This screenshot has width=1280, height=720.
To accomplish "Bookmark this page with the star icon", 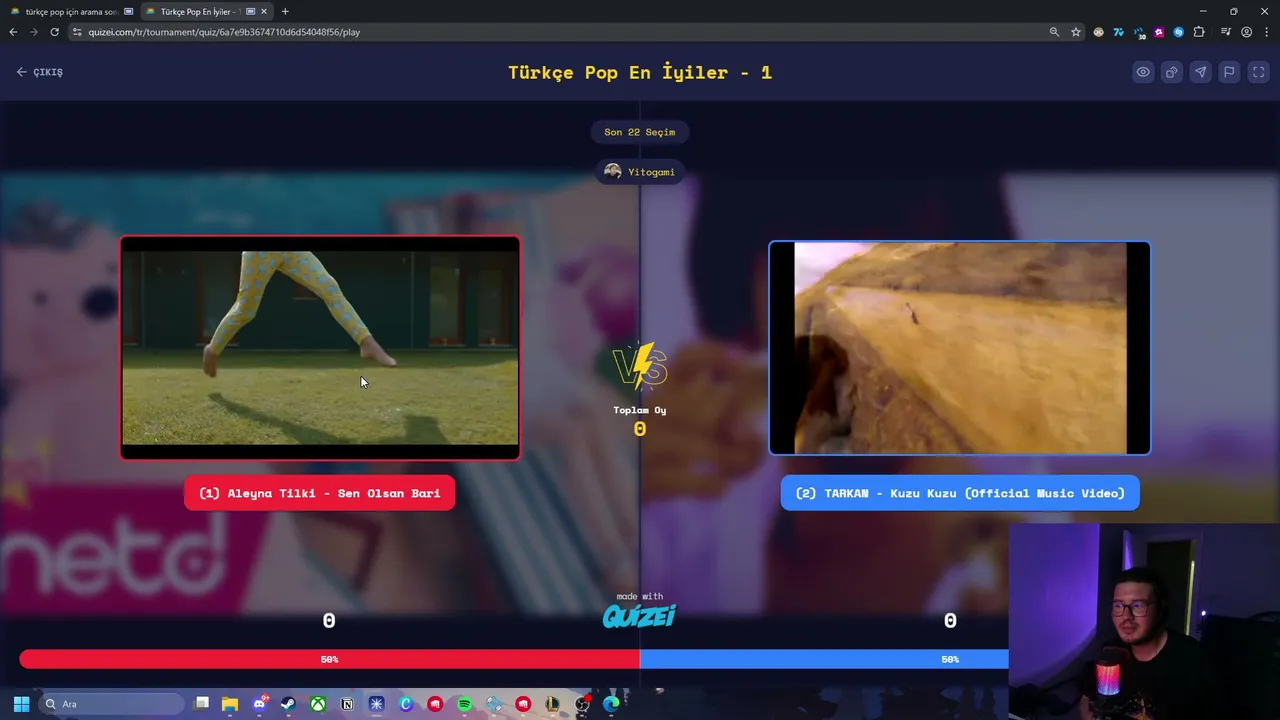I will click(1076, 32).
